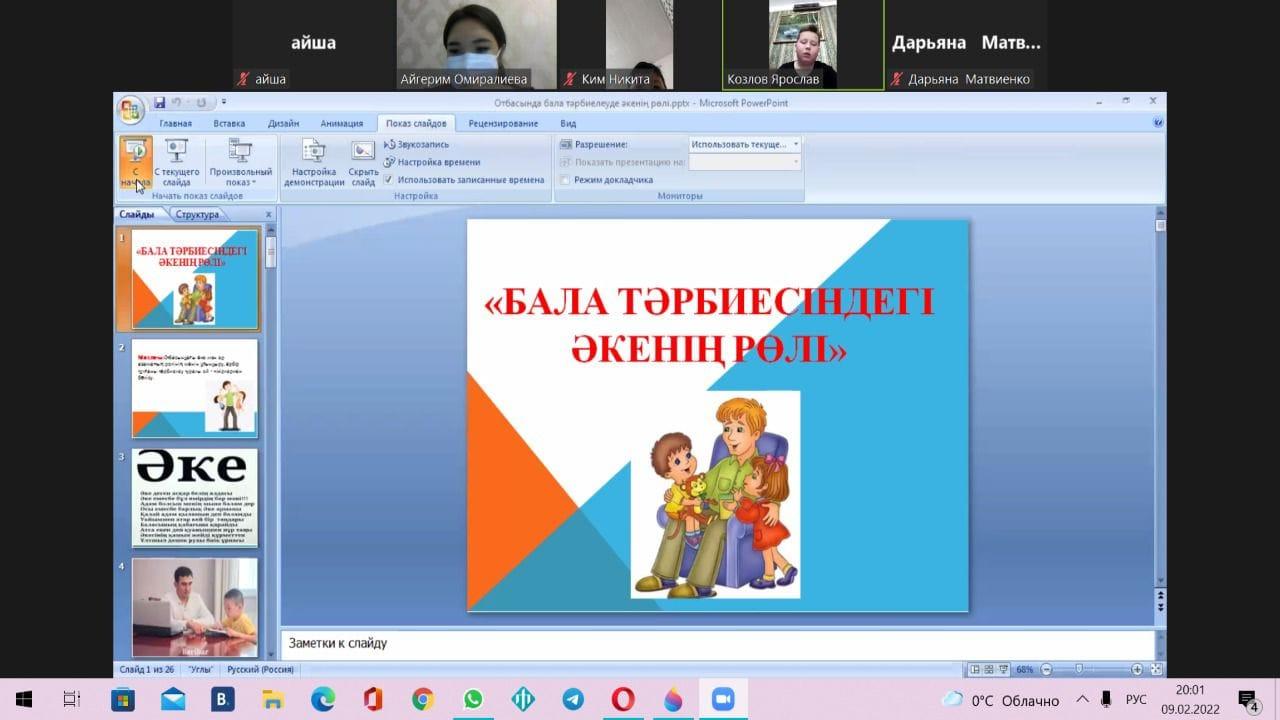Click Звукозапись to record narration

click(416, 144)
